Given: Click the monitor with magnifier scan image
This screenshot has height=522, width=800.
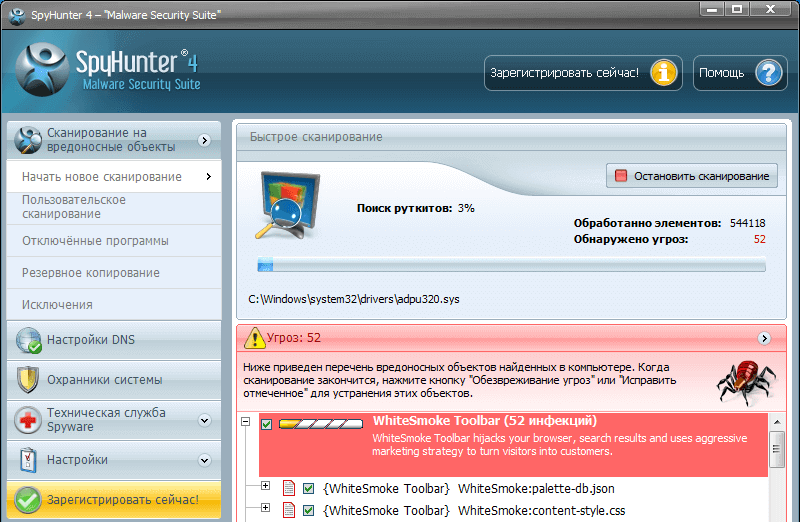Looking at the screenshot, I should point(288,206).
